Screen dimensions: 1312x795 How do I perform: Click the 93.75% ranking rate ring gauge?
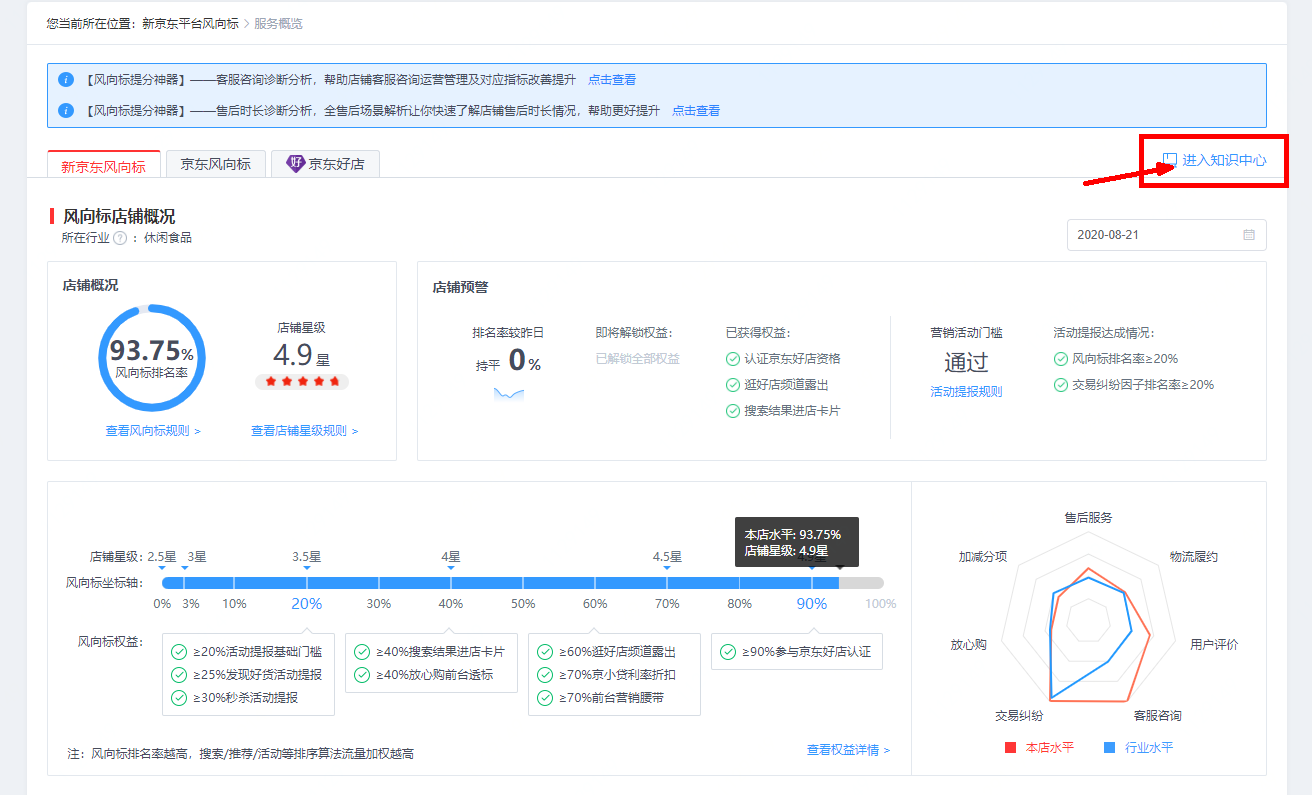(152, 358)
